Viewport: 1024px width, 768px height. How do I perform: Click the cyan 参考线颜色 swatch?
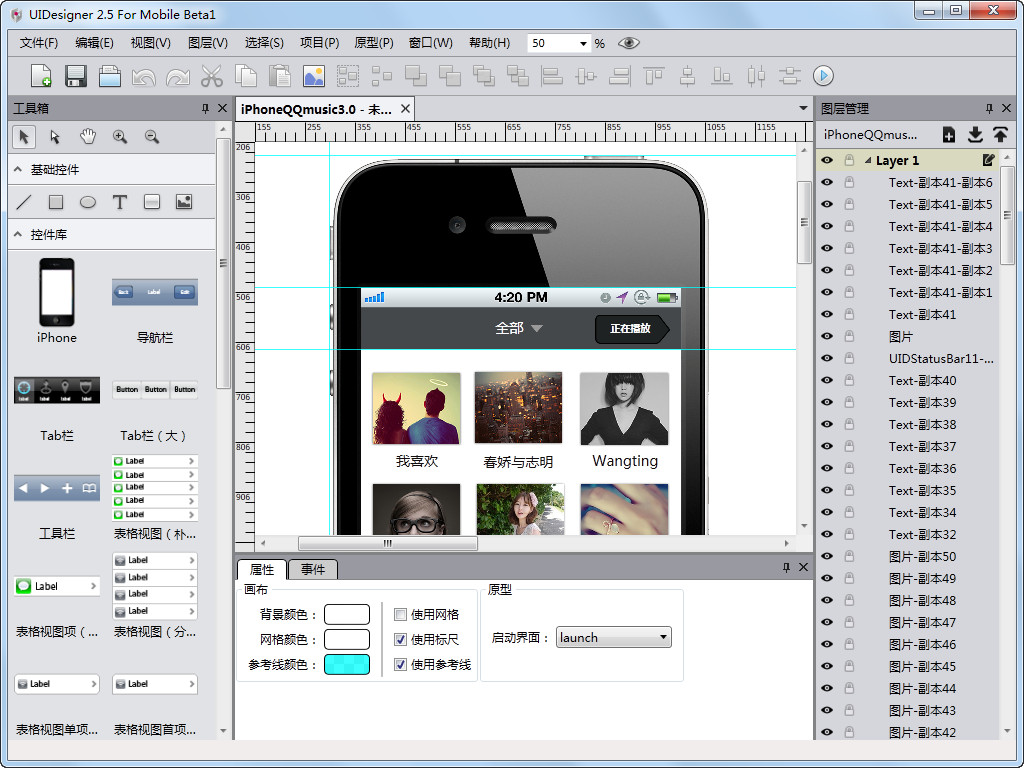click(x=346, y=665)
